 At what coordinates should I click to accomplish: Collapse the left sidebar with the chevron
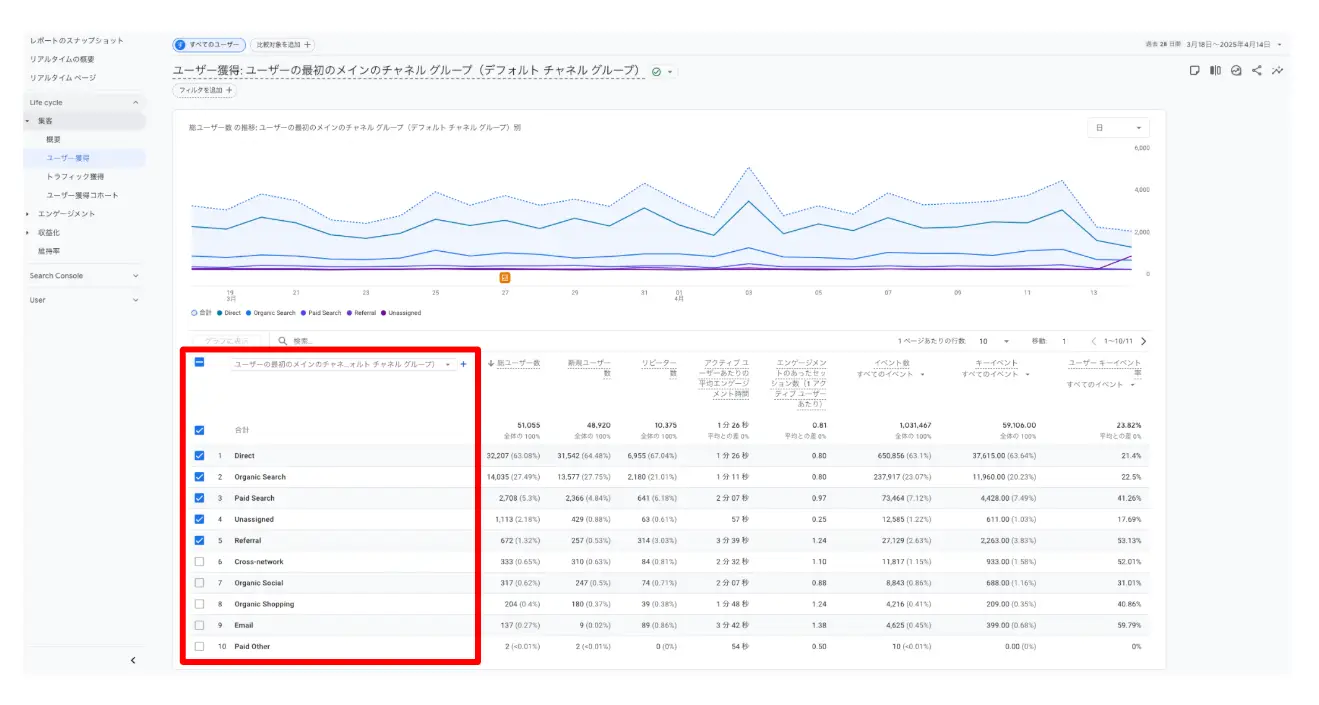[133, 660]
